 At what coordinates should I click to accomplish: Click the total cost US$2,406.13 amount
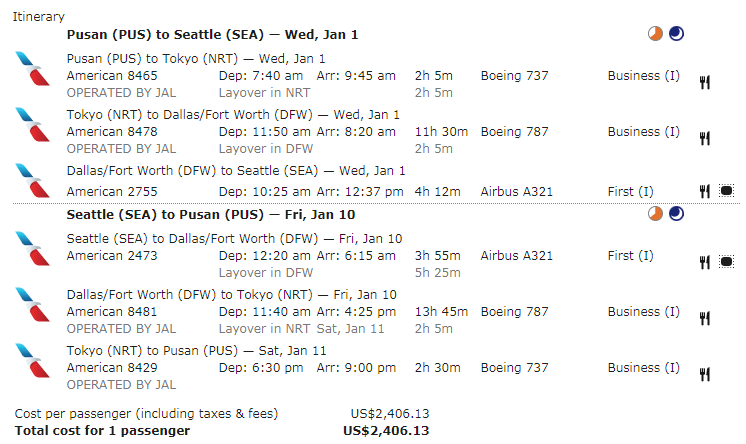point(386,431)
